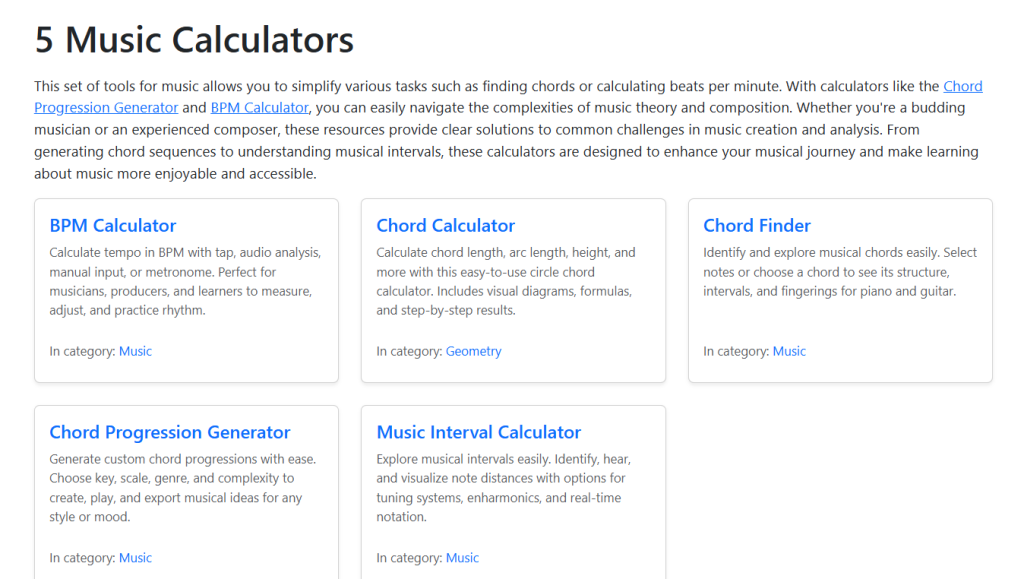The width and height of the screenshot is (1024, 579).
Task: Click the Chord Finder description text
Action: pos(839,272)
